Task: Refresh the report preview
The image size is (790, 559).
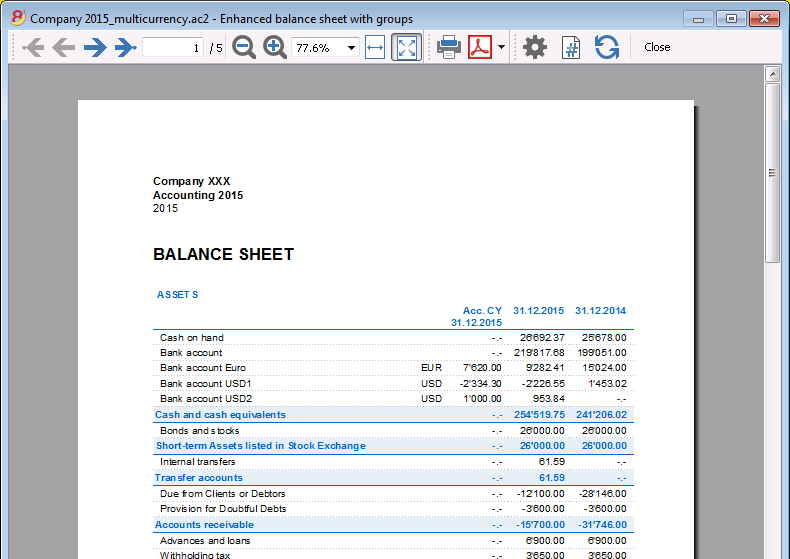Action: (x=607, y=47)
